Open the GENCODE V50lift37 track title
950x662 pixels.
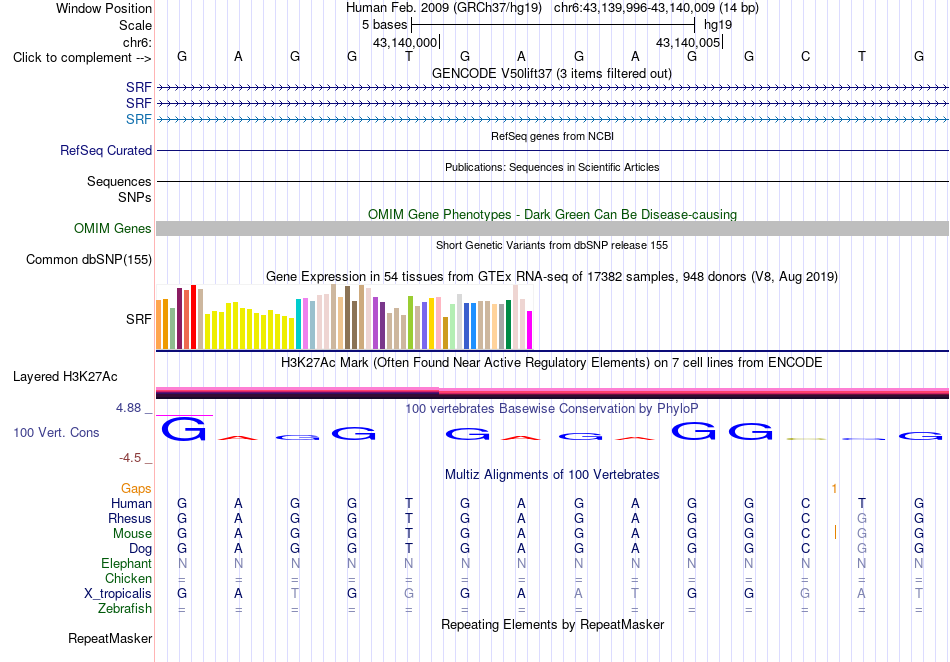pos(551,73)
